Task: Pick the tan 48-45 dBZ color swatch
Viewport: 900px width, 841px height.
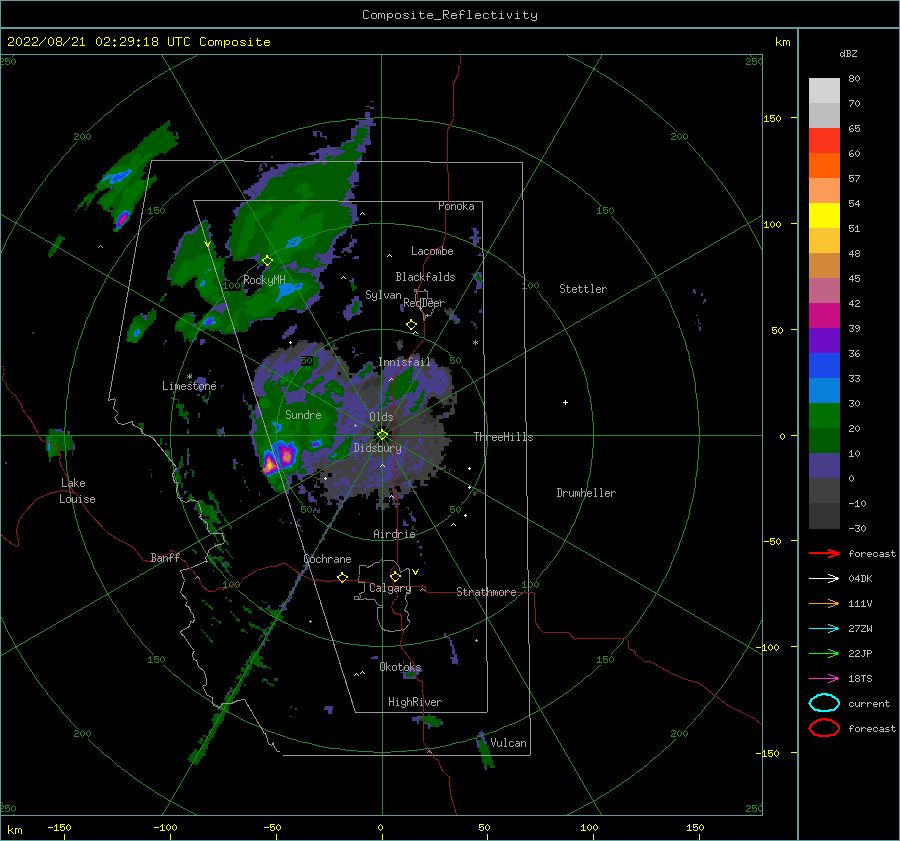Action: tap(824, 266)
